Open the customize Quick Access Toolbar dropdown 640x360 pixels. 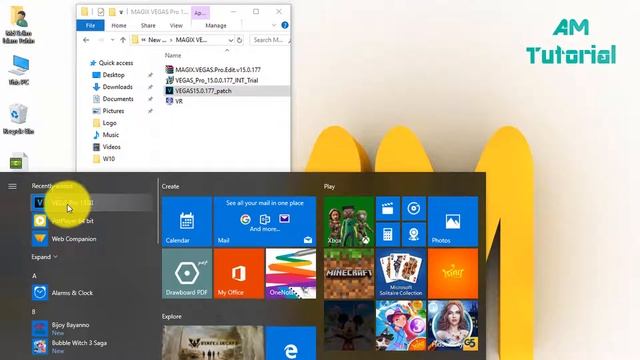[x=121, y=12]
